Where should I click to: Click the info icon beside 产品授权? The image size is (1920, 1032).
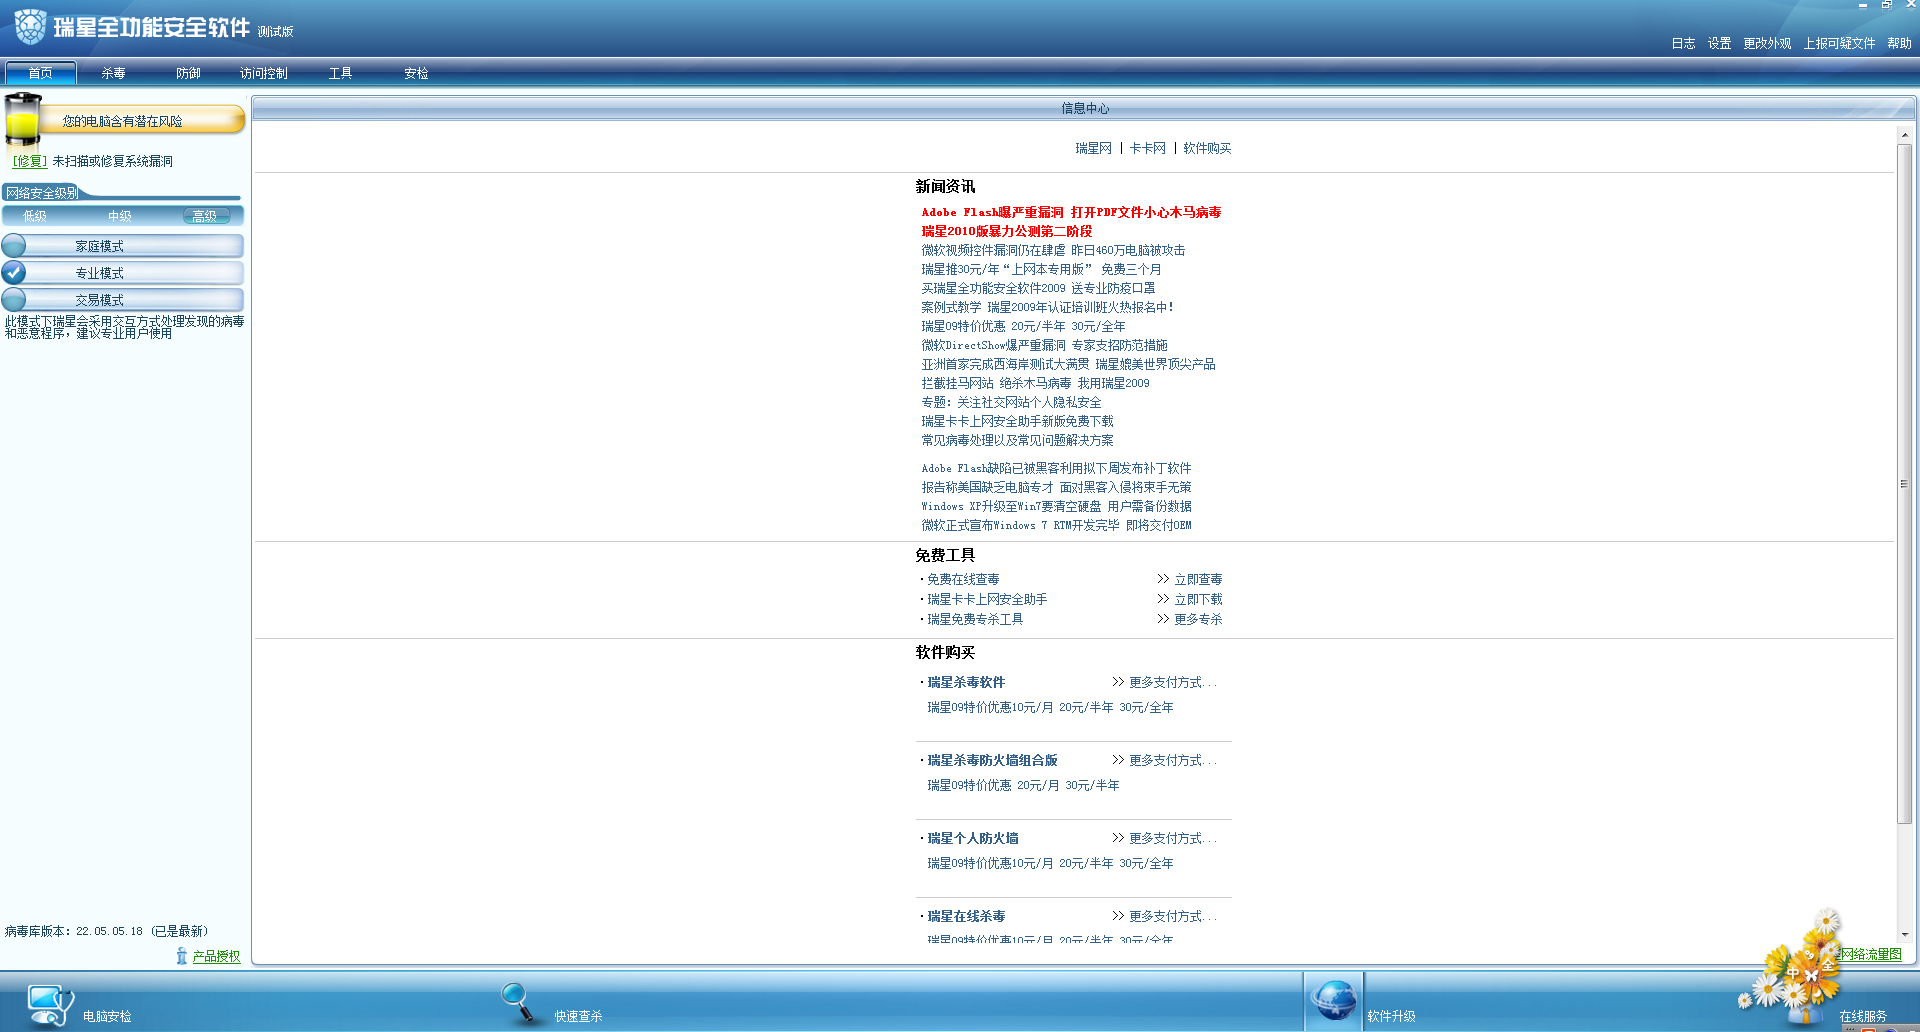click(x=181, y=956)
